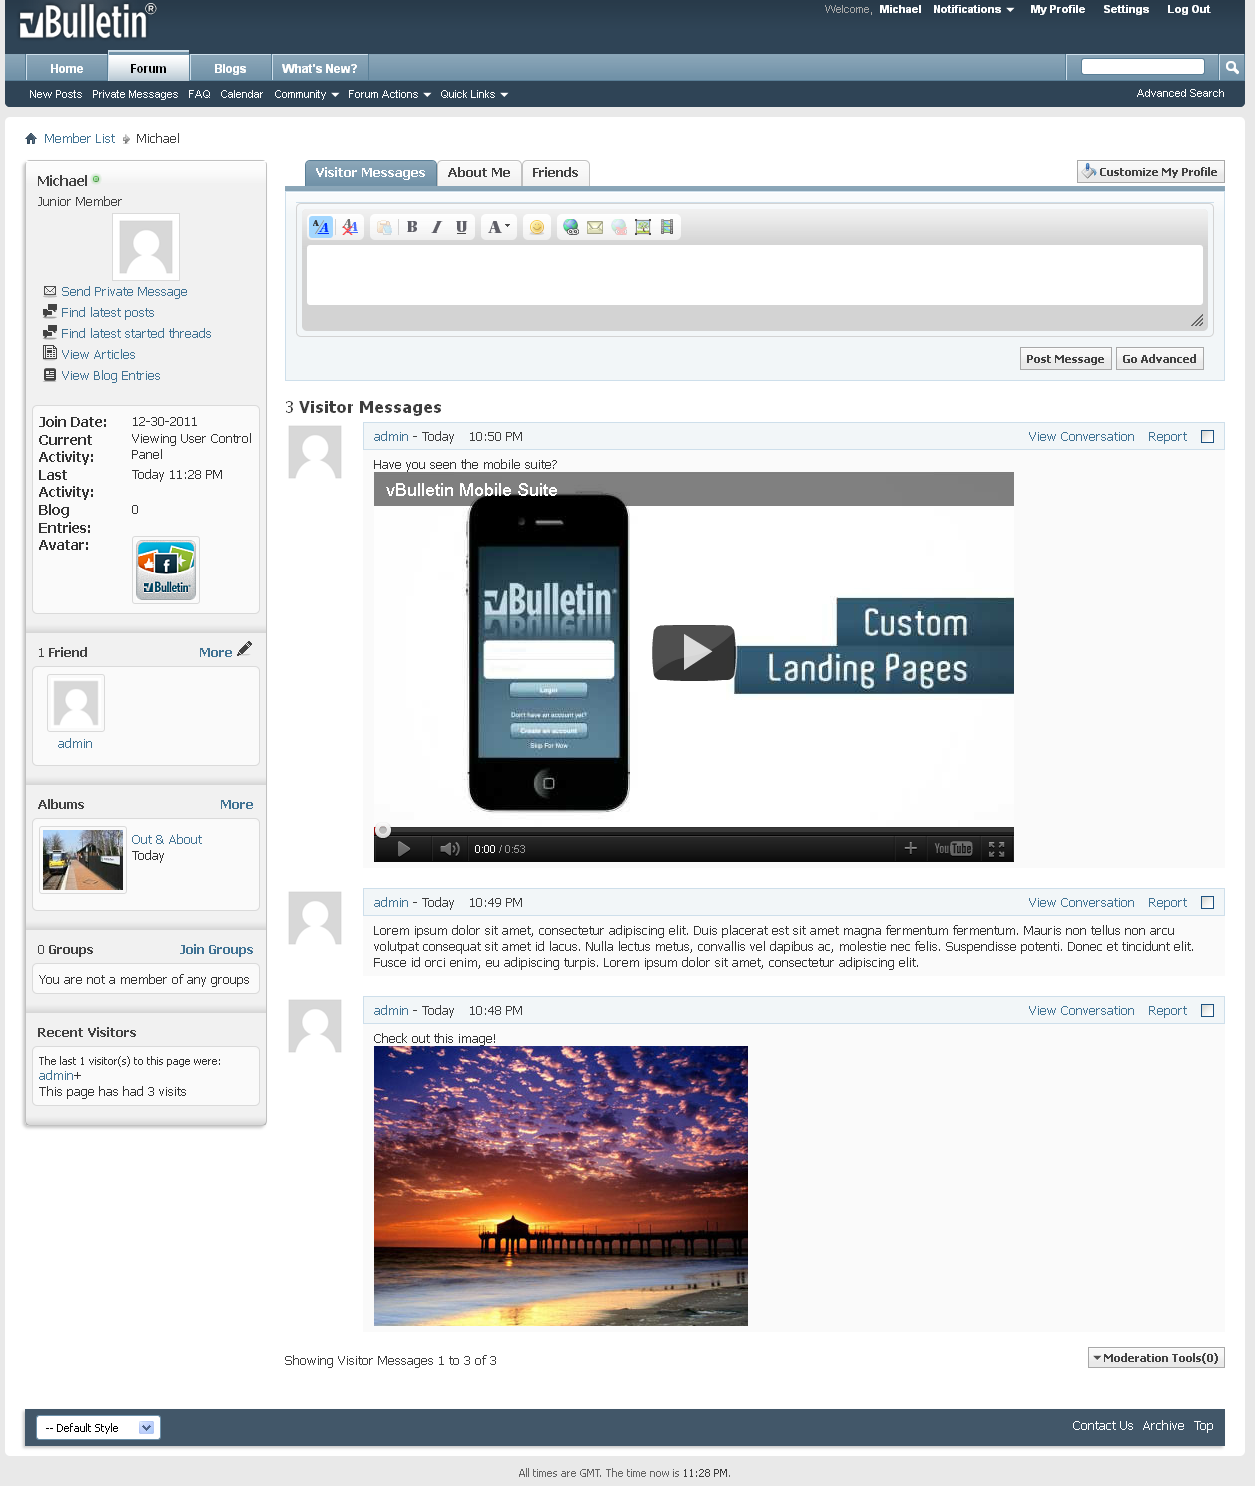Image resolution: width=1255 pixels, height=1486 pixels.
Task: Play the vBulletin Mobile Suite video
Action: pos(694,652)
